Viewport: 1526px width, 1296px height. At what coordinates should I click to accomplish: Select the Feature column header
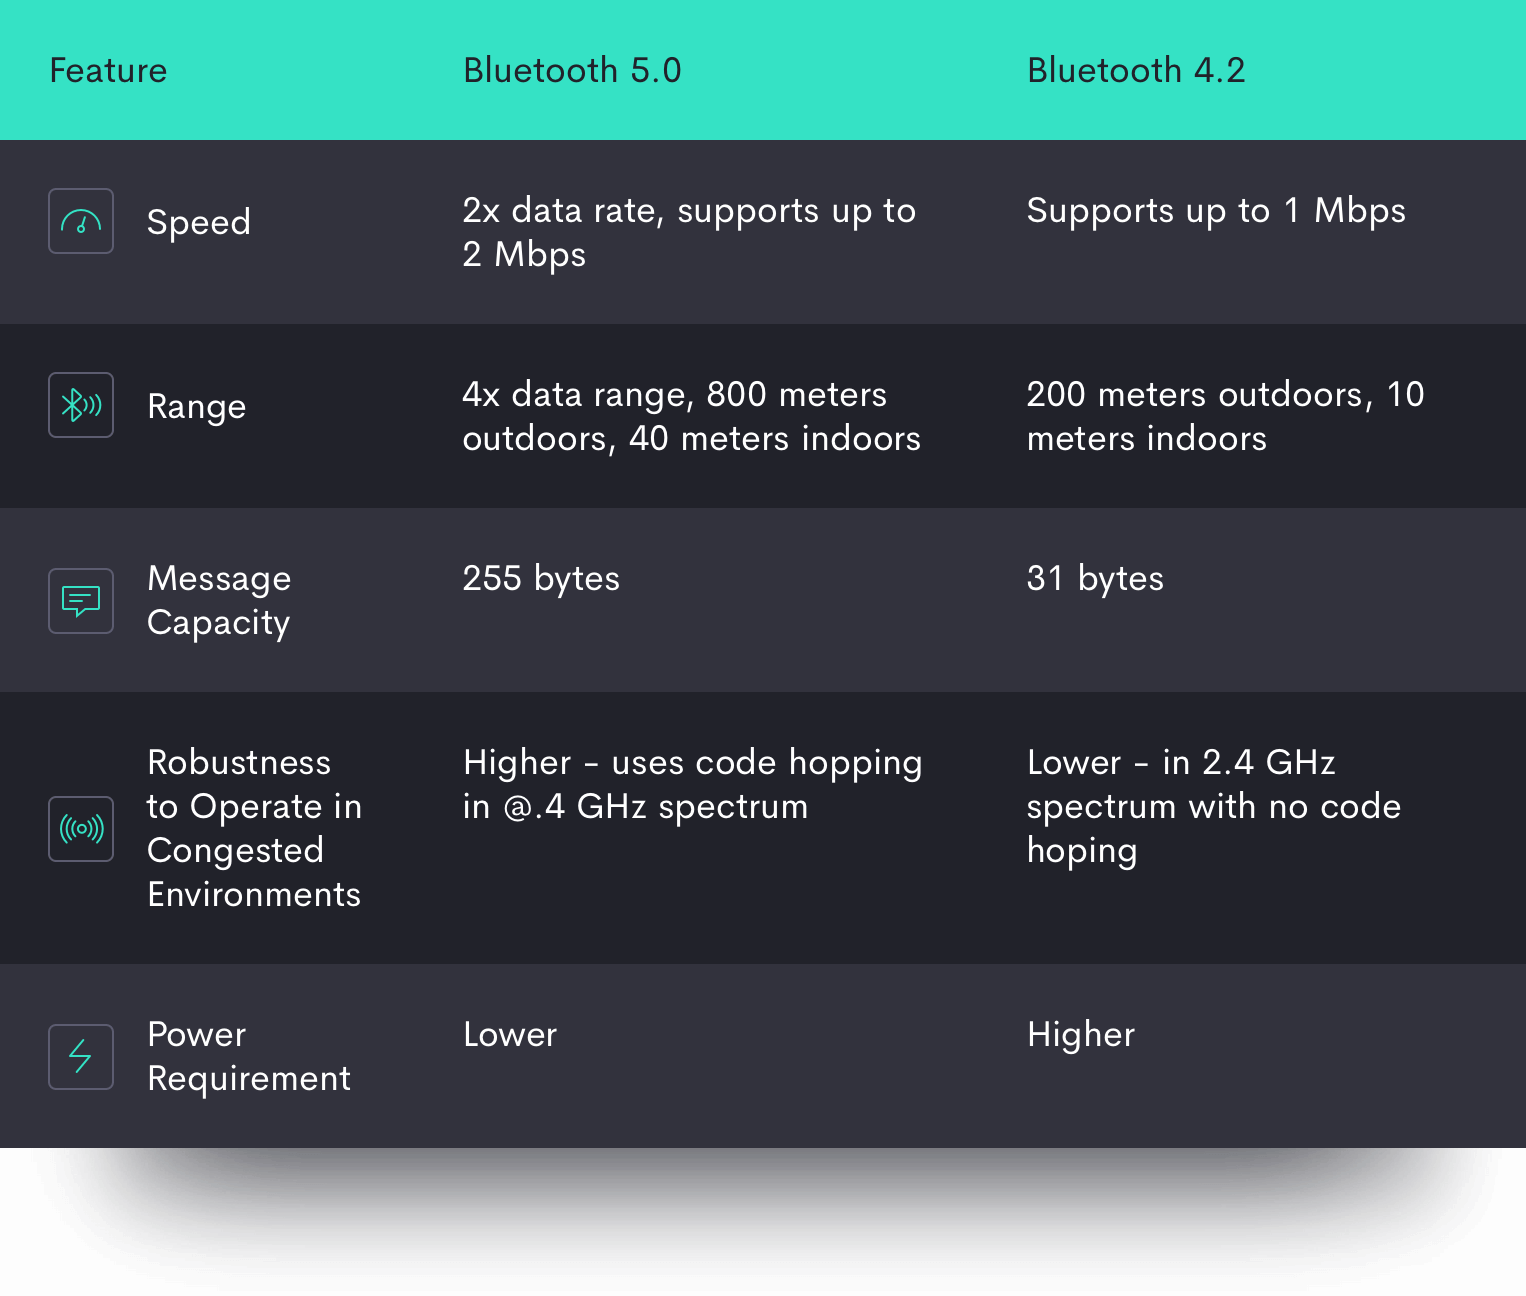(108, 71)
